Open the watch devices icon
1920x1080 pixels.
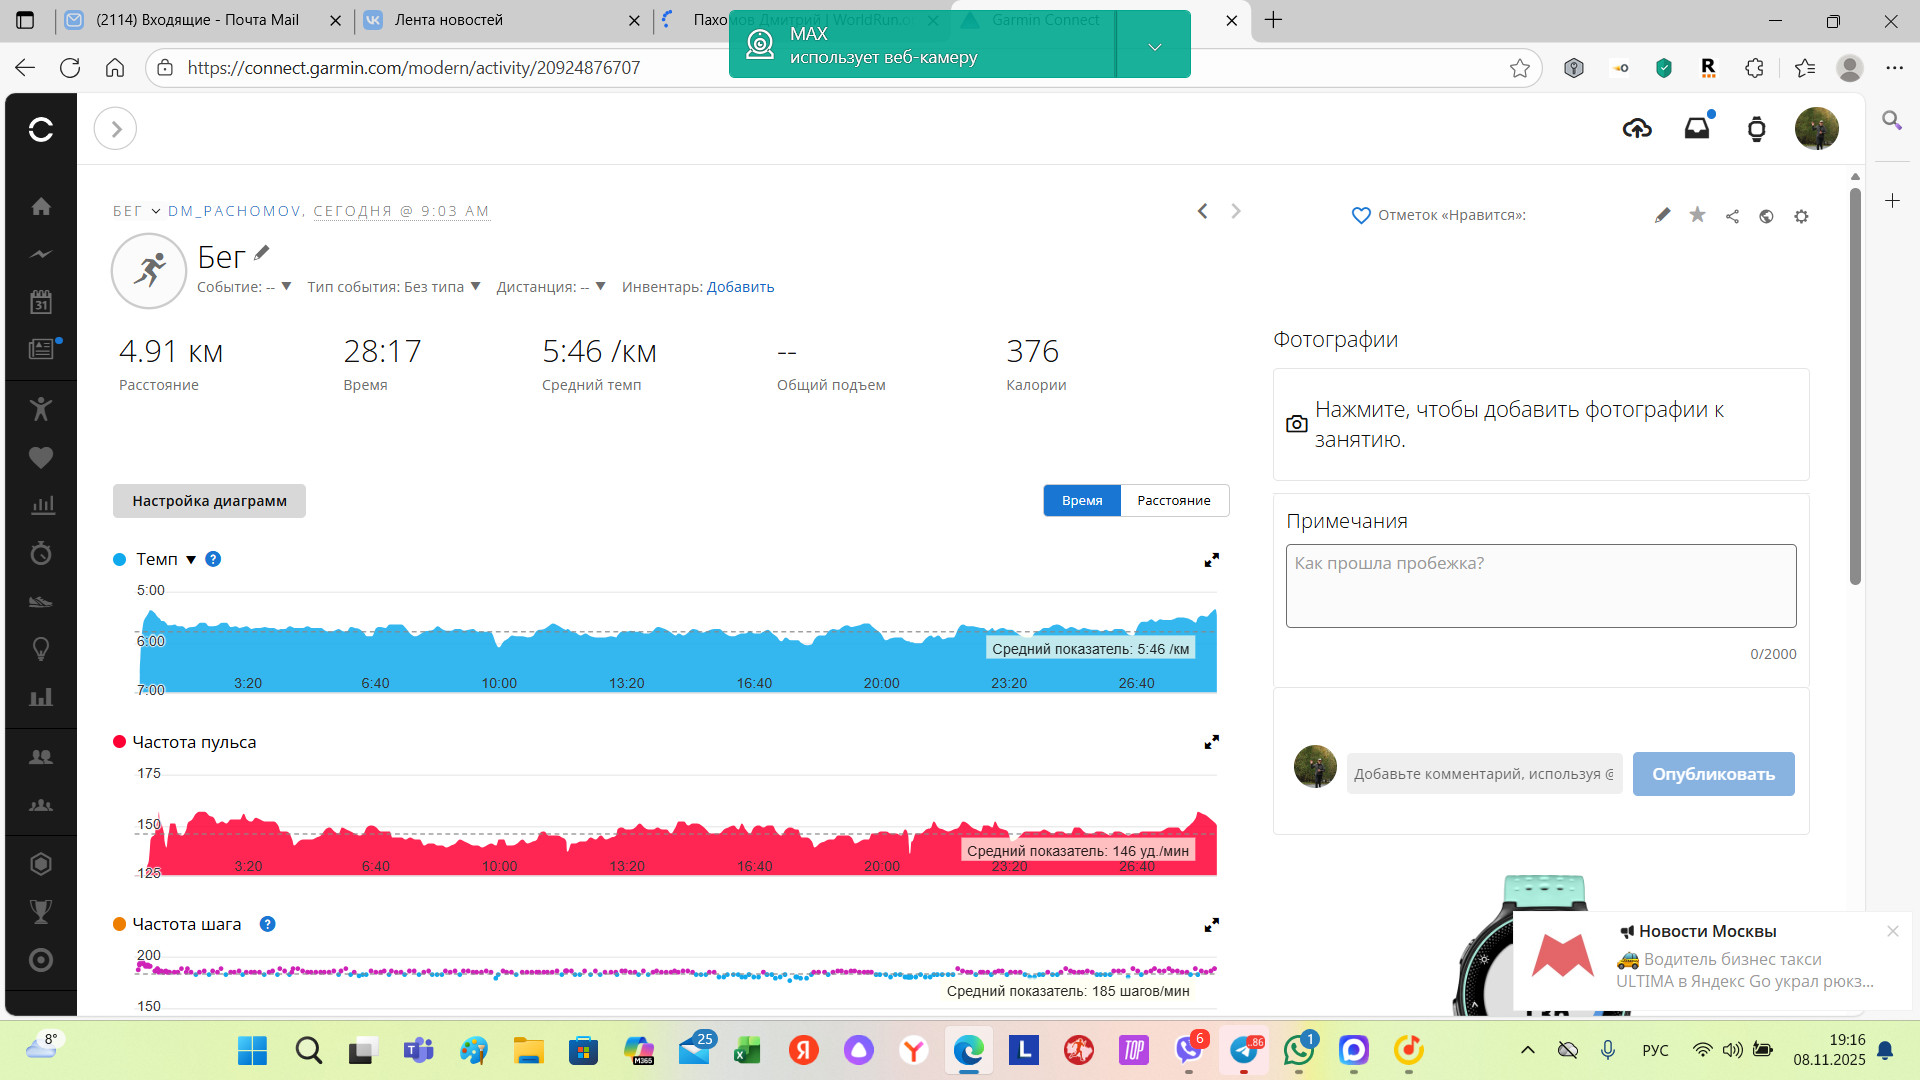tap(1756, 129)
